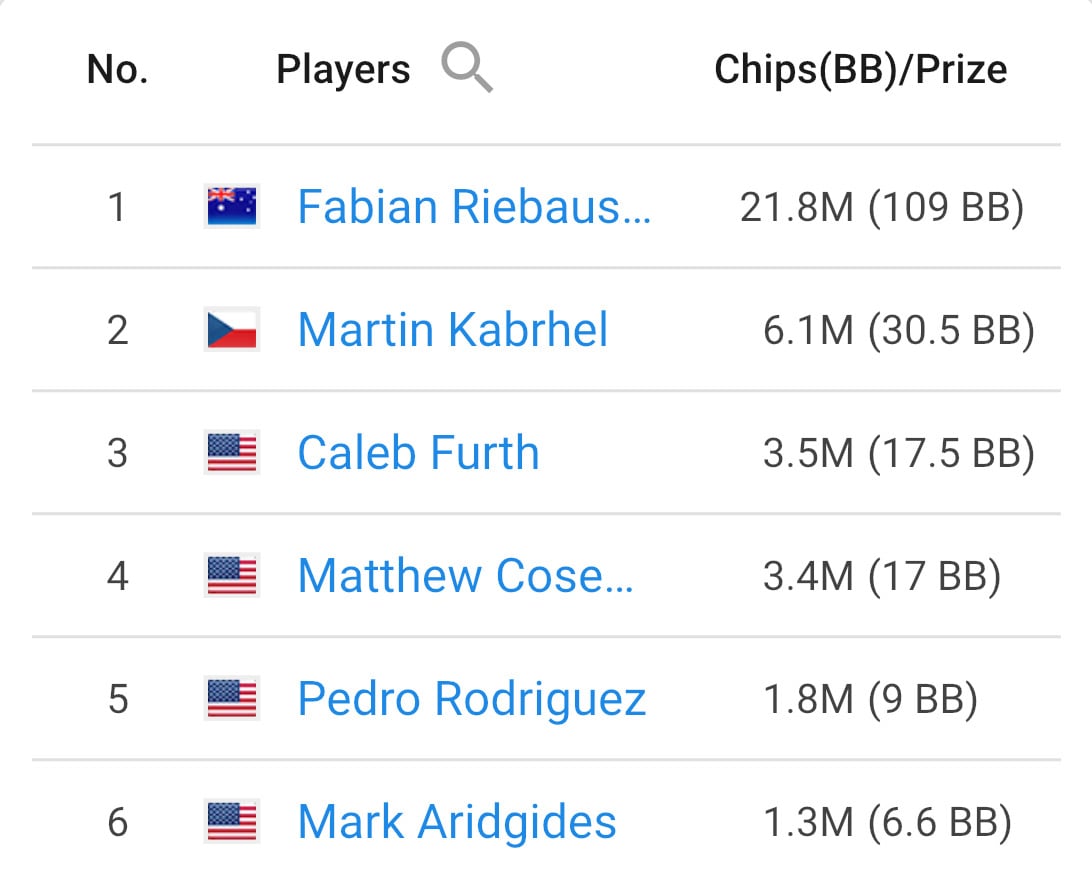Click the player search magnifier icon
The image size is (1092, 877).
(467, 69)
